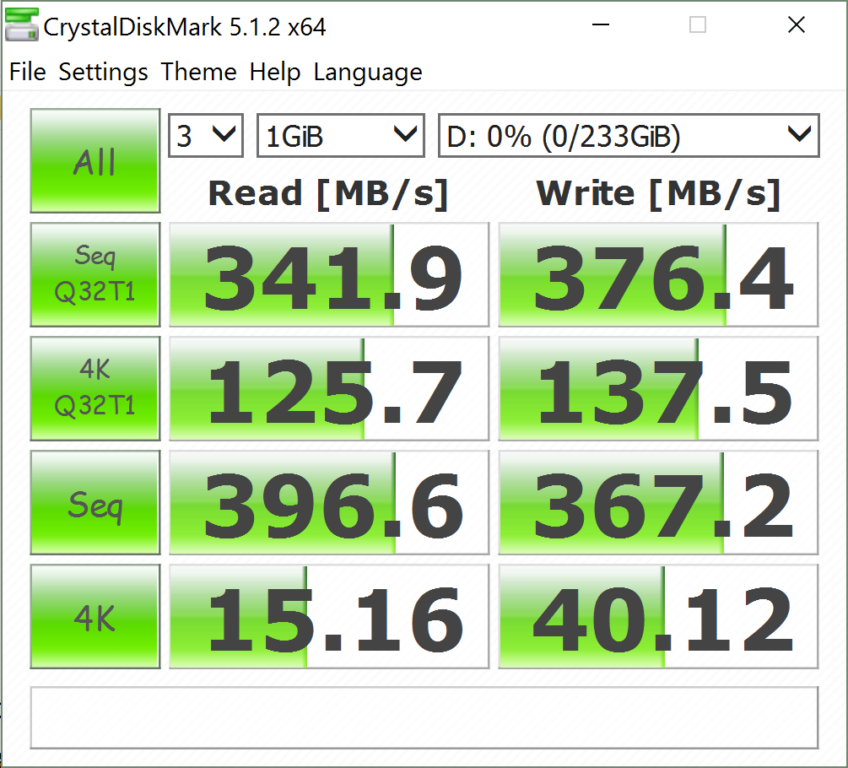848x768 pixels.
Task: Click the empty comment field at the bottom
Action: tap(425, 718)
